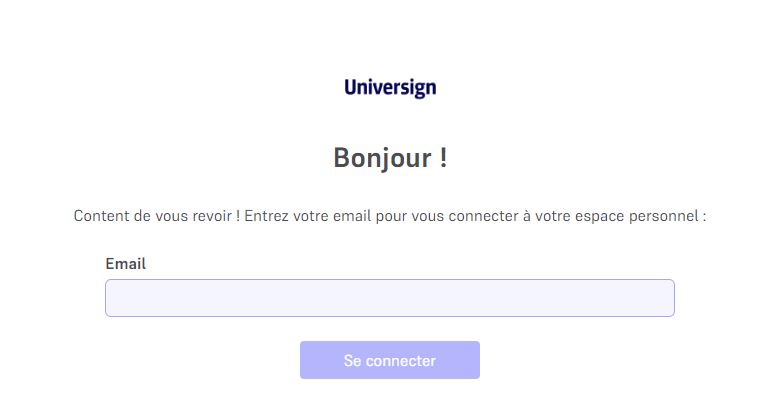Submit login with the Se connecter button

point(390,360)
